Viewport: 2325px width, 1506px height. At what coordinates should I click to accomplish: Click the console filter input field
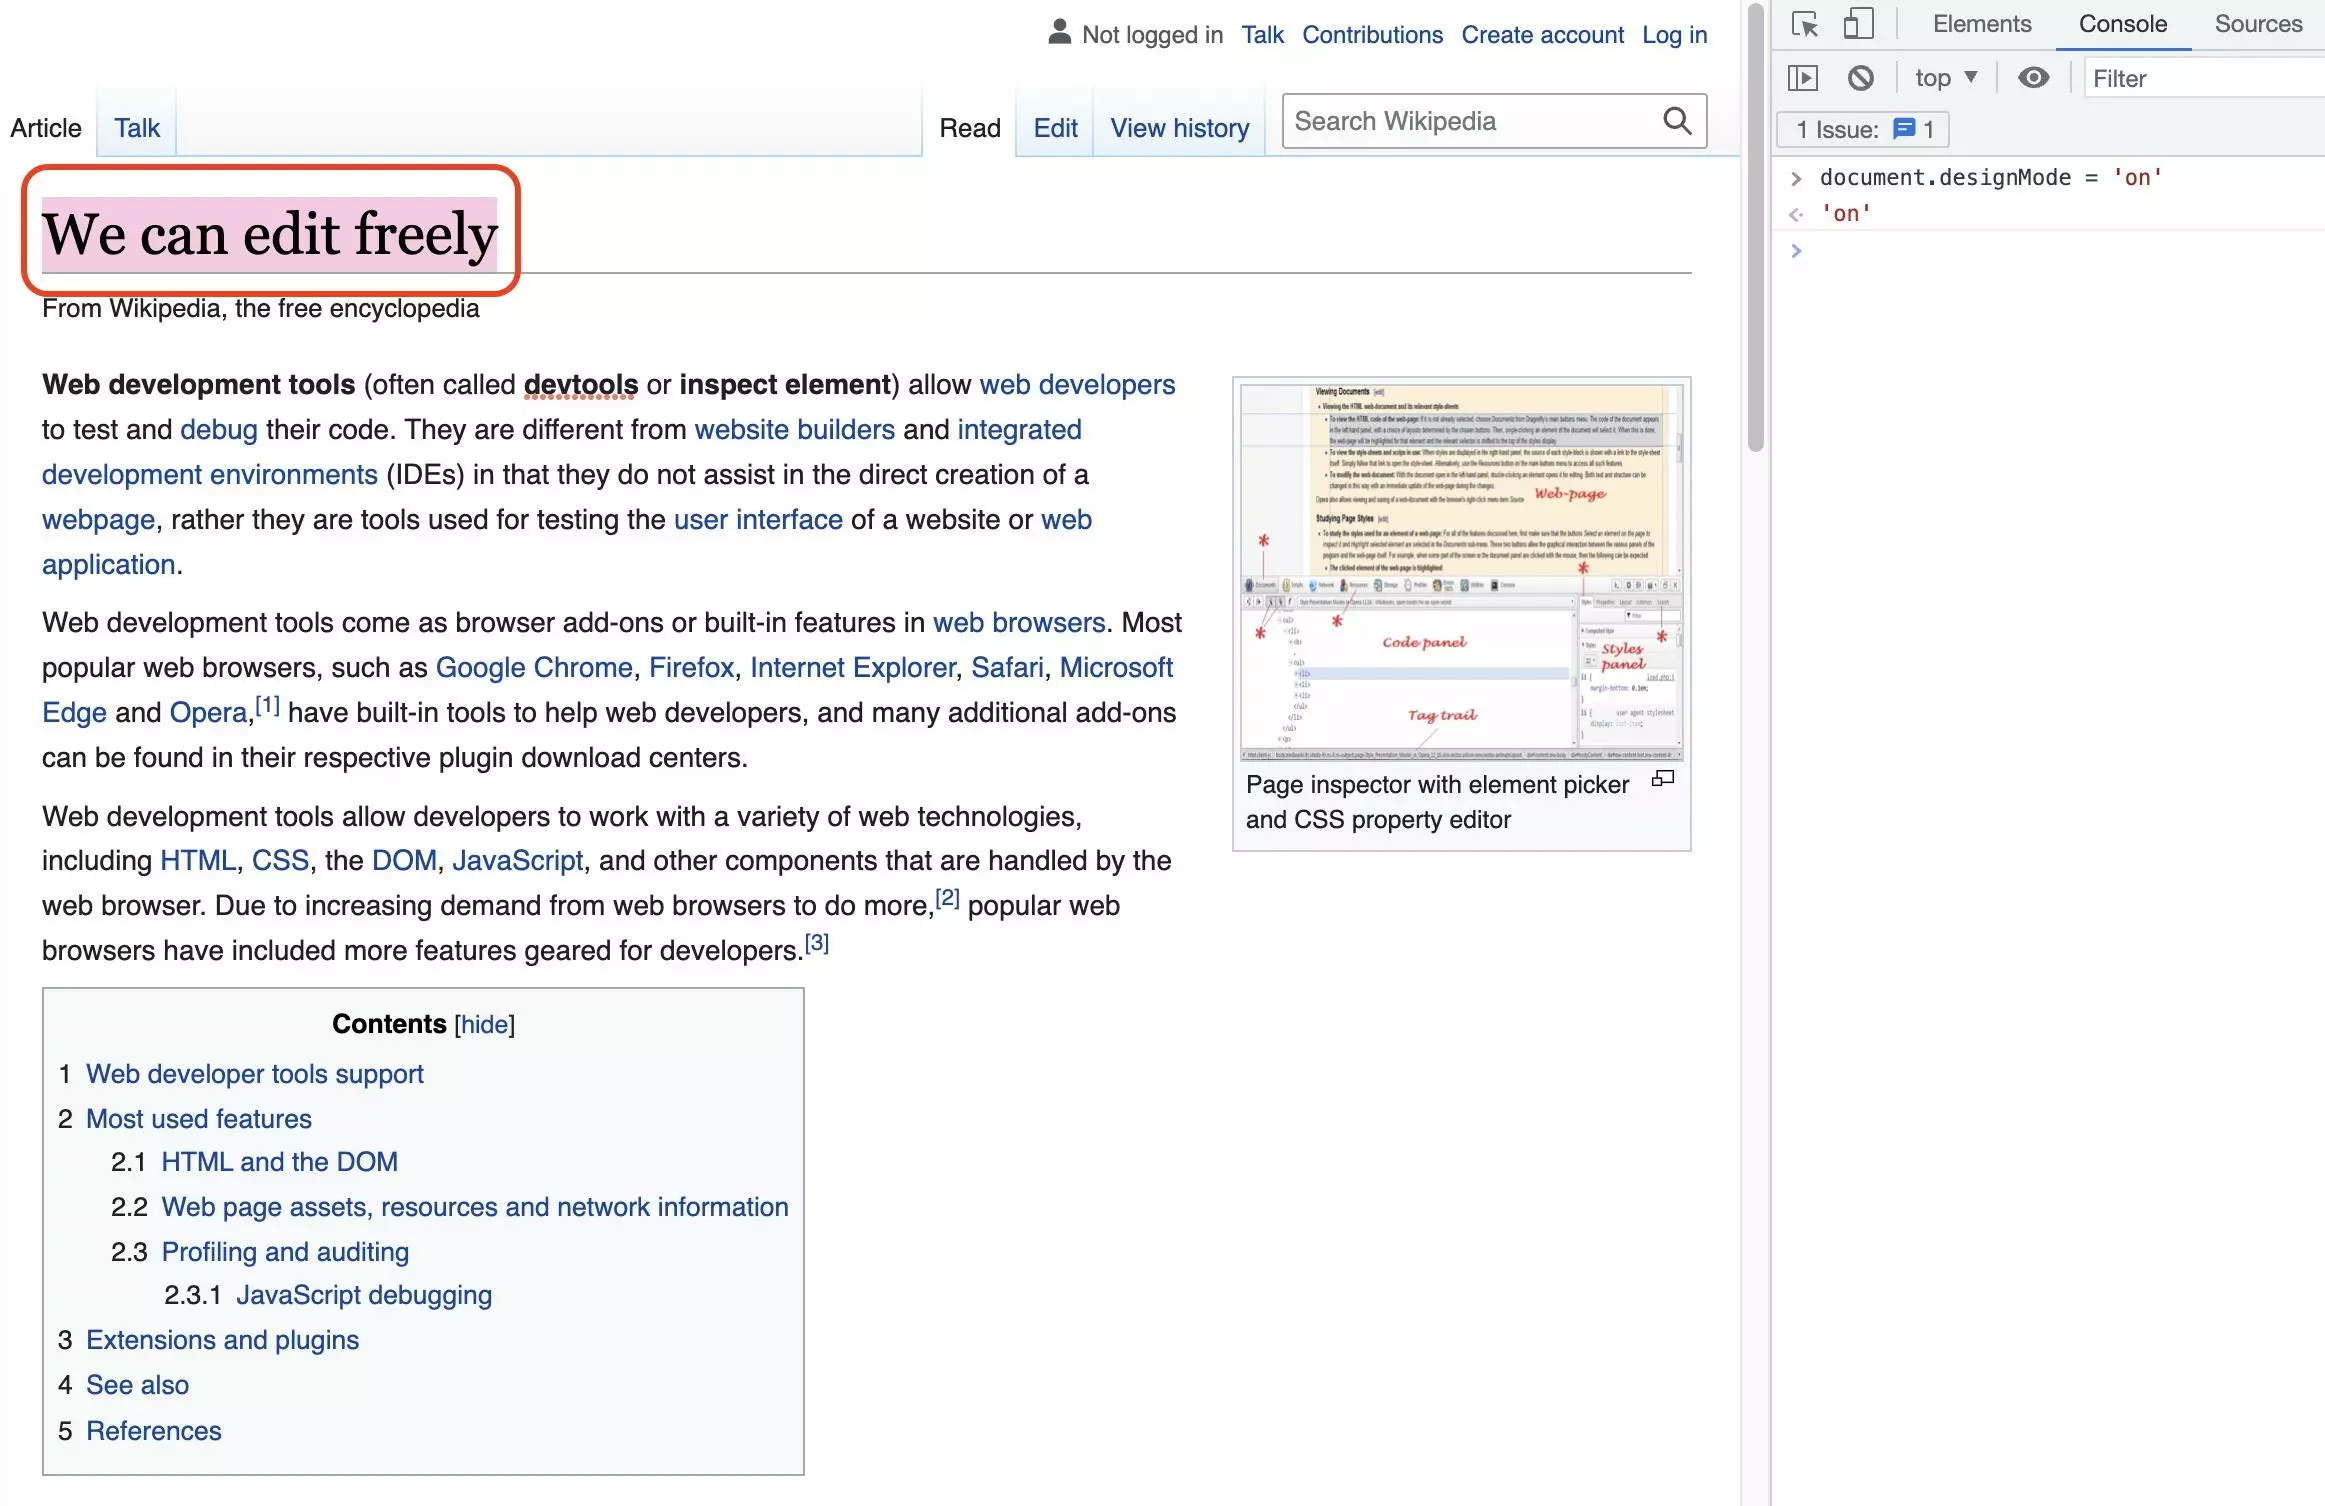tap(2196, 76)
